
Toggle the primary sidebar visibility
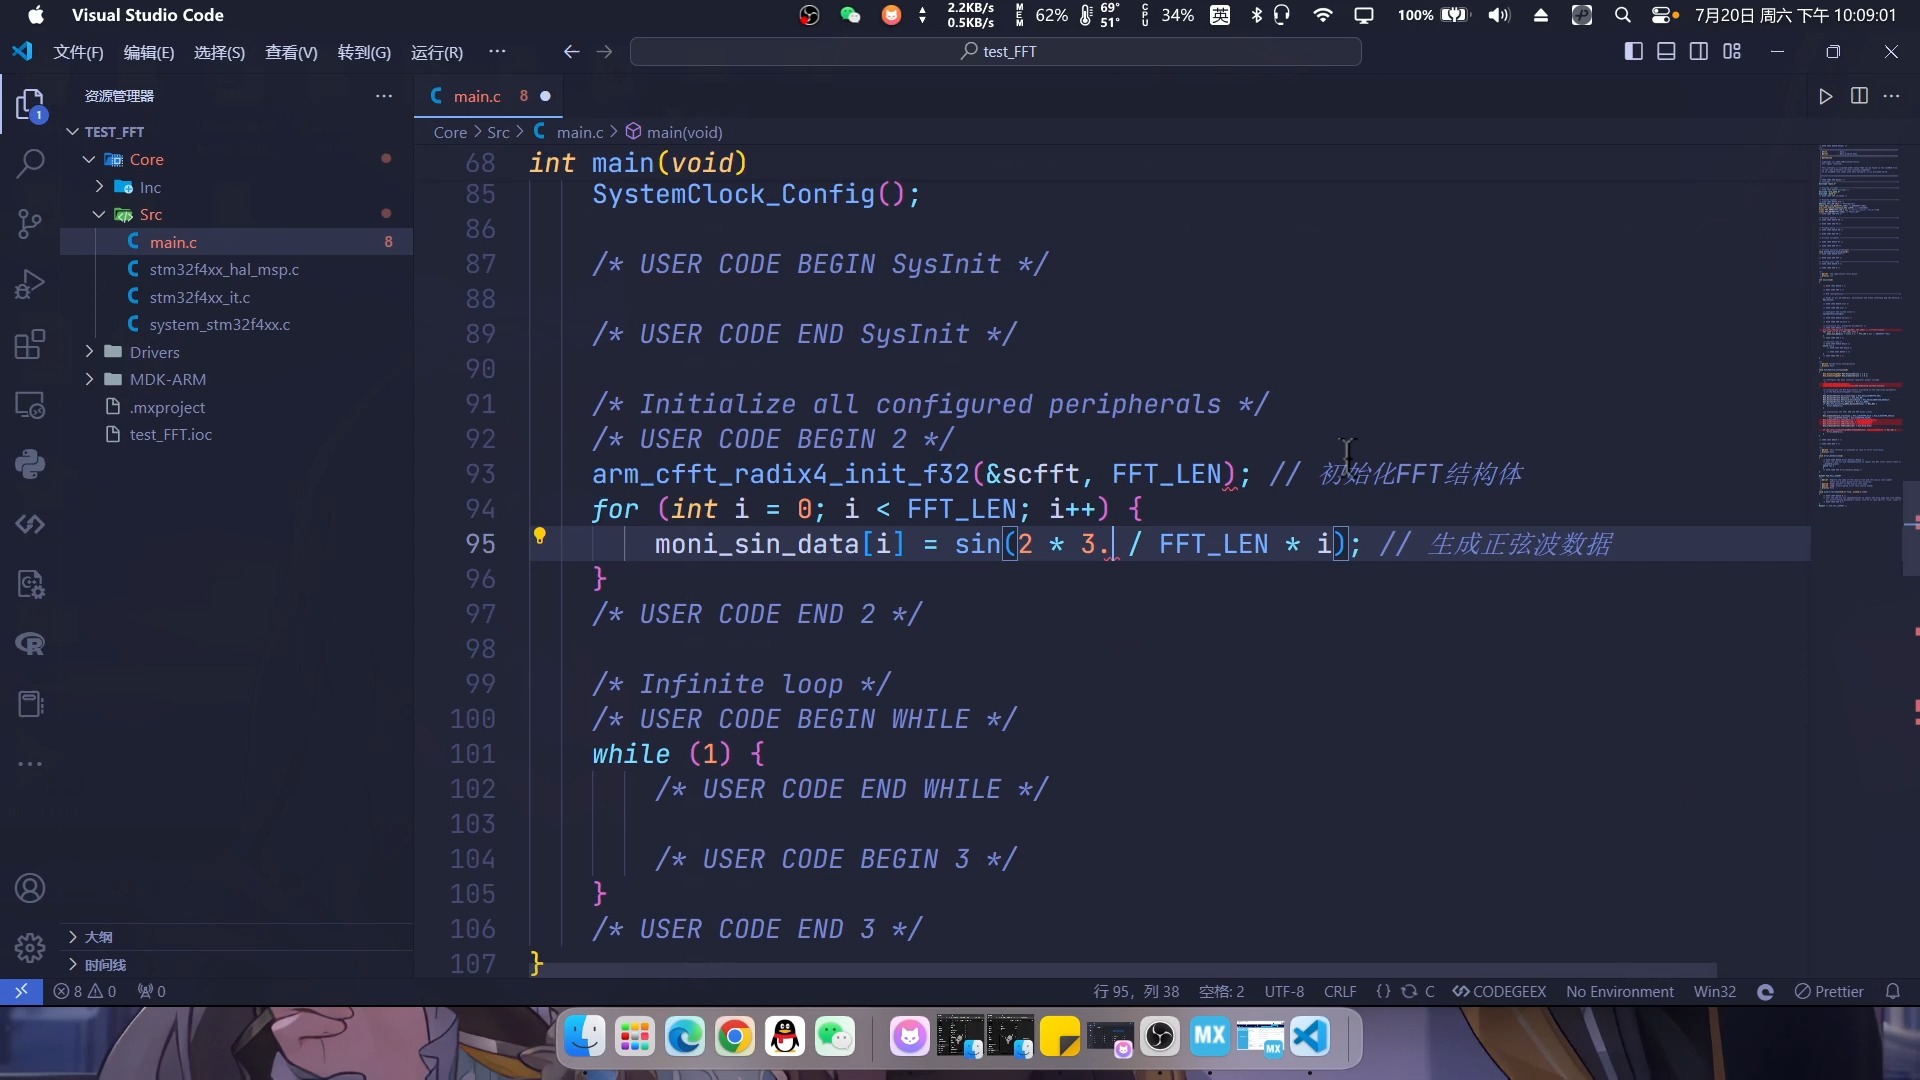[x=1633, y=52]
